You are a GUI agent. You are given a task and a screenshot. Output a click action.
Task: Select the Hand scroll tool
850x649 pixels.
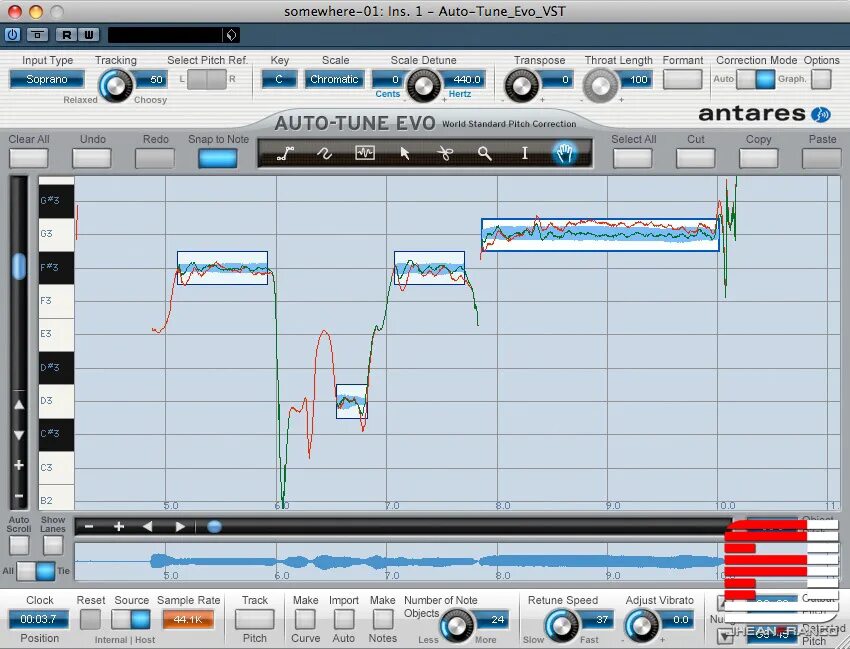[x=564, y=153]
